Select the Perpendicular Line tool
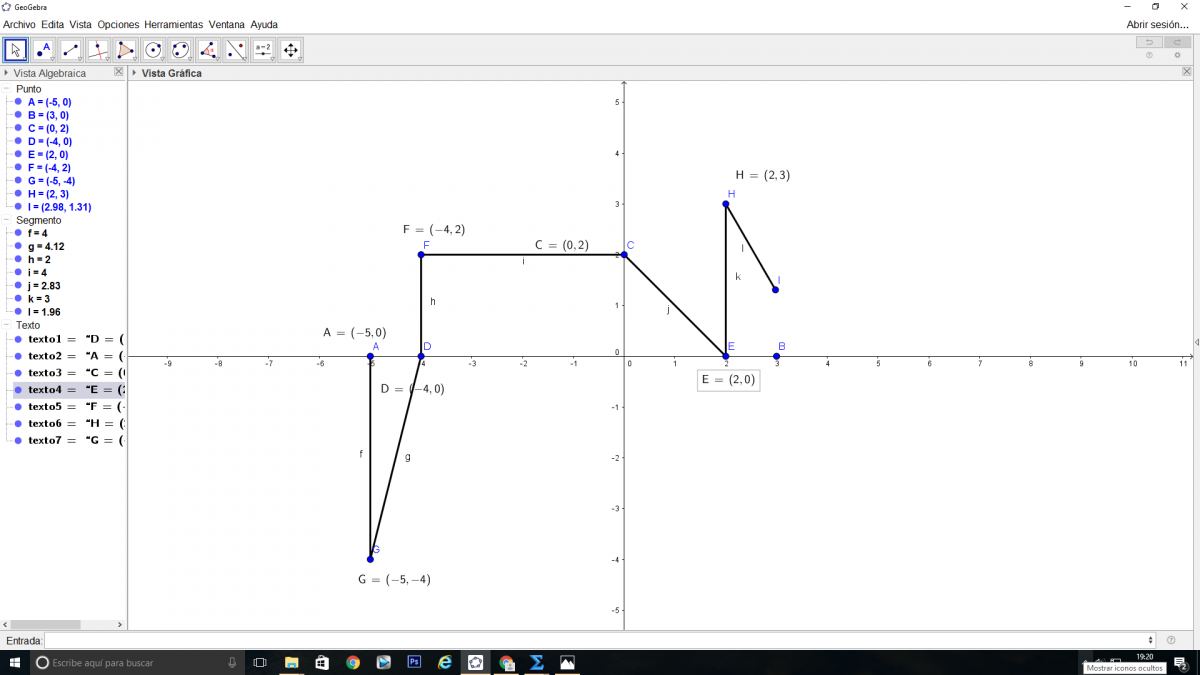Screen dimensions: 1200x675 coord(98,49)
